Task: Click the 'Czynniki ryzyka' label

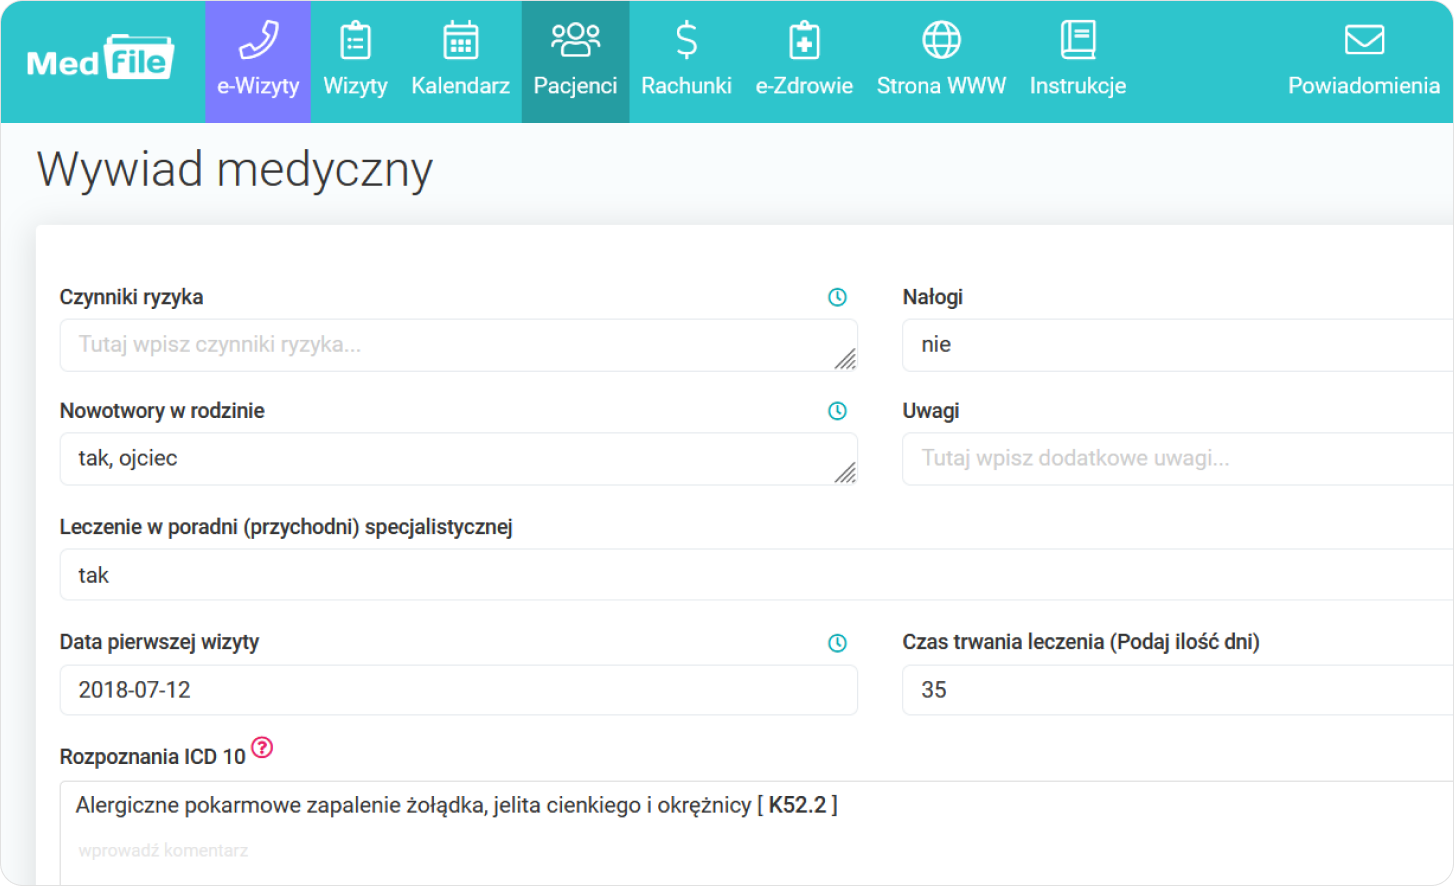Action: (131, 297)
